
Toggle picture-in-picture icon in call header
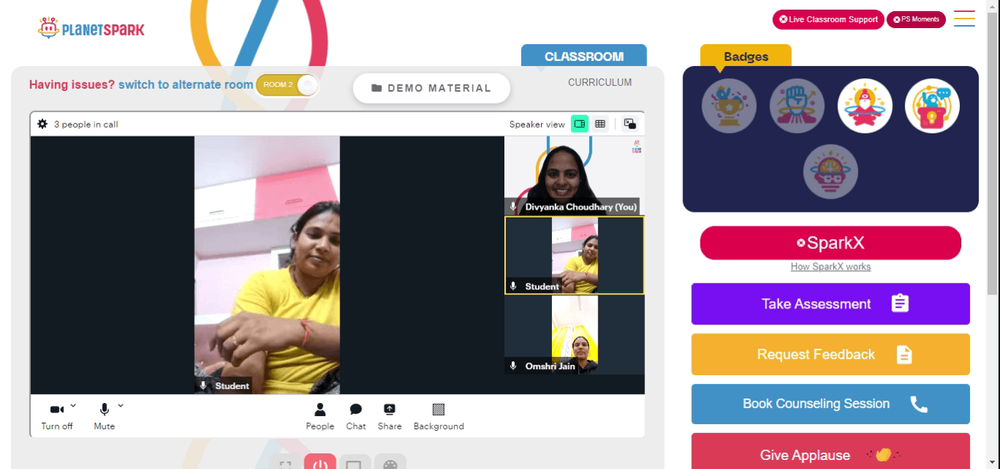point(629,124)
